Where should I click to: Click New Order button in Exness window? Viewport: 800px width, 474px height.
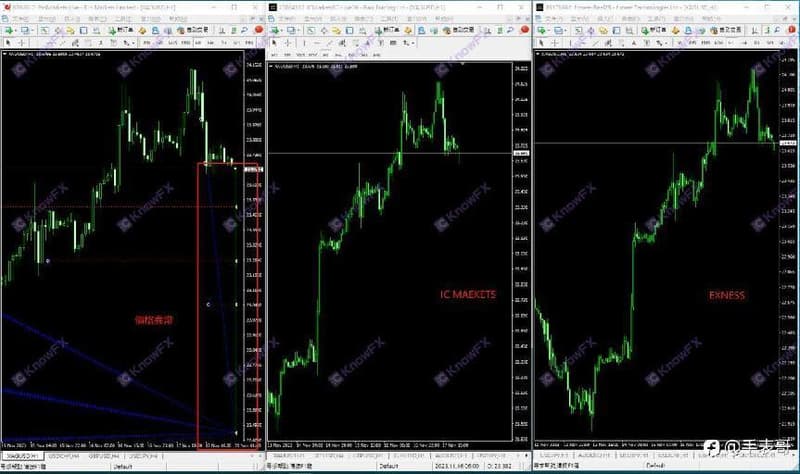(654, 30)
